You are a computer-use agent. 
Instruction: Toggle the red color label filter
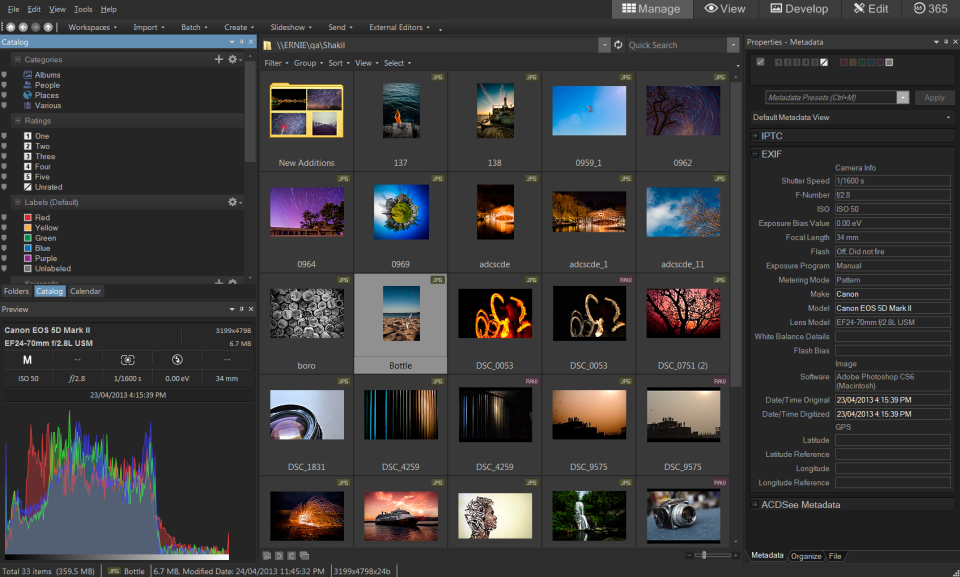click(843, 62)
